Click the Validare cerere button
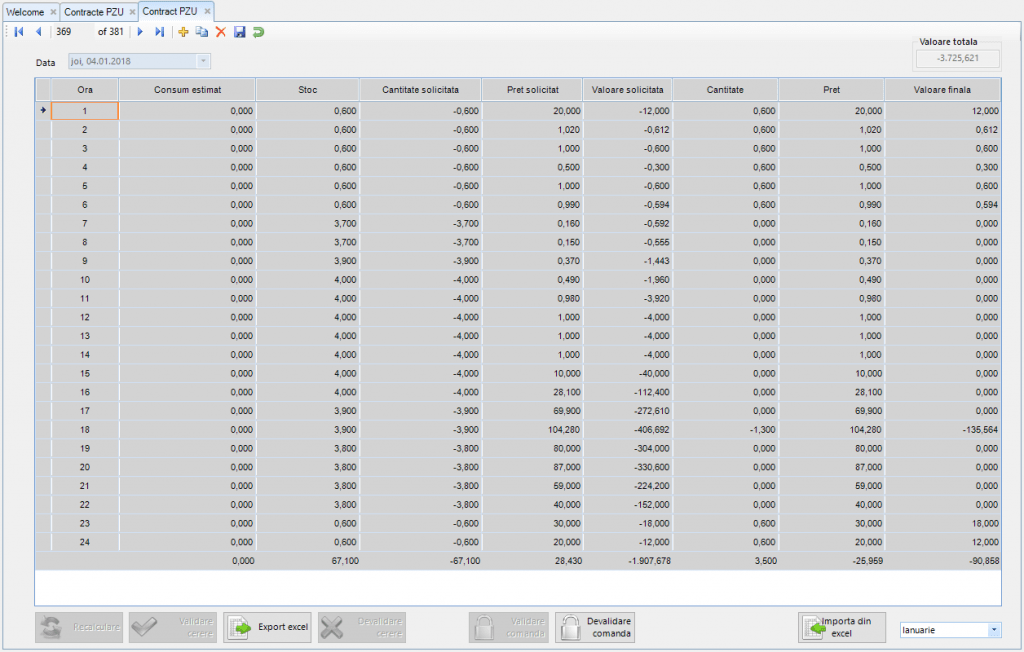The height and width of the screenshot is (652, 1024). [x=172, y=627]
